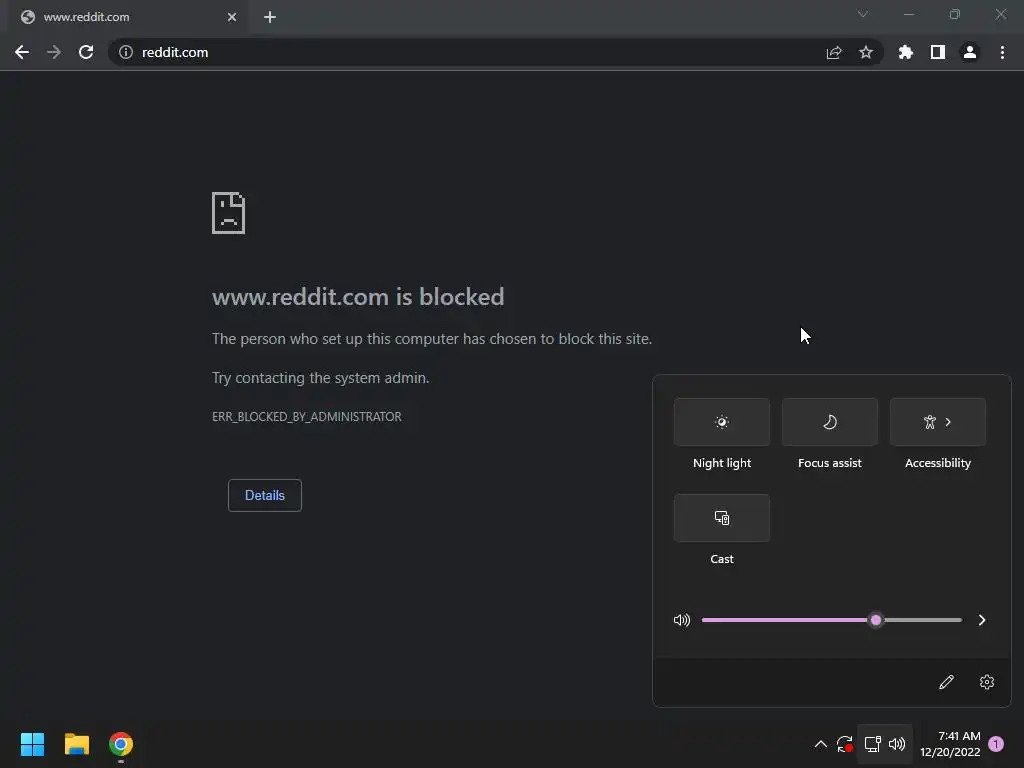Screen dimensions: 1024x768
Task: Reload the reddit.com page
Action: point(86,52)
